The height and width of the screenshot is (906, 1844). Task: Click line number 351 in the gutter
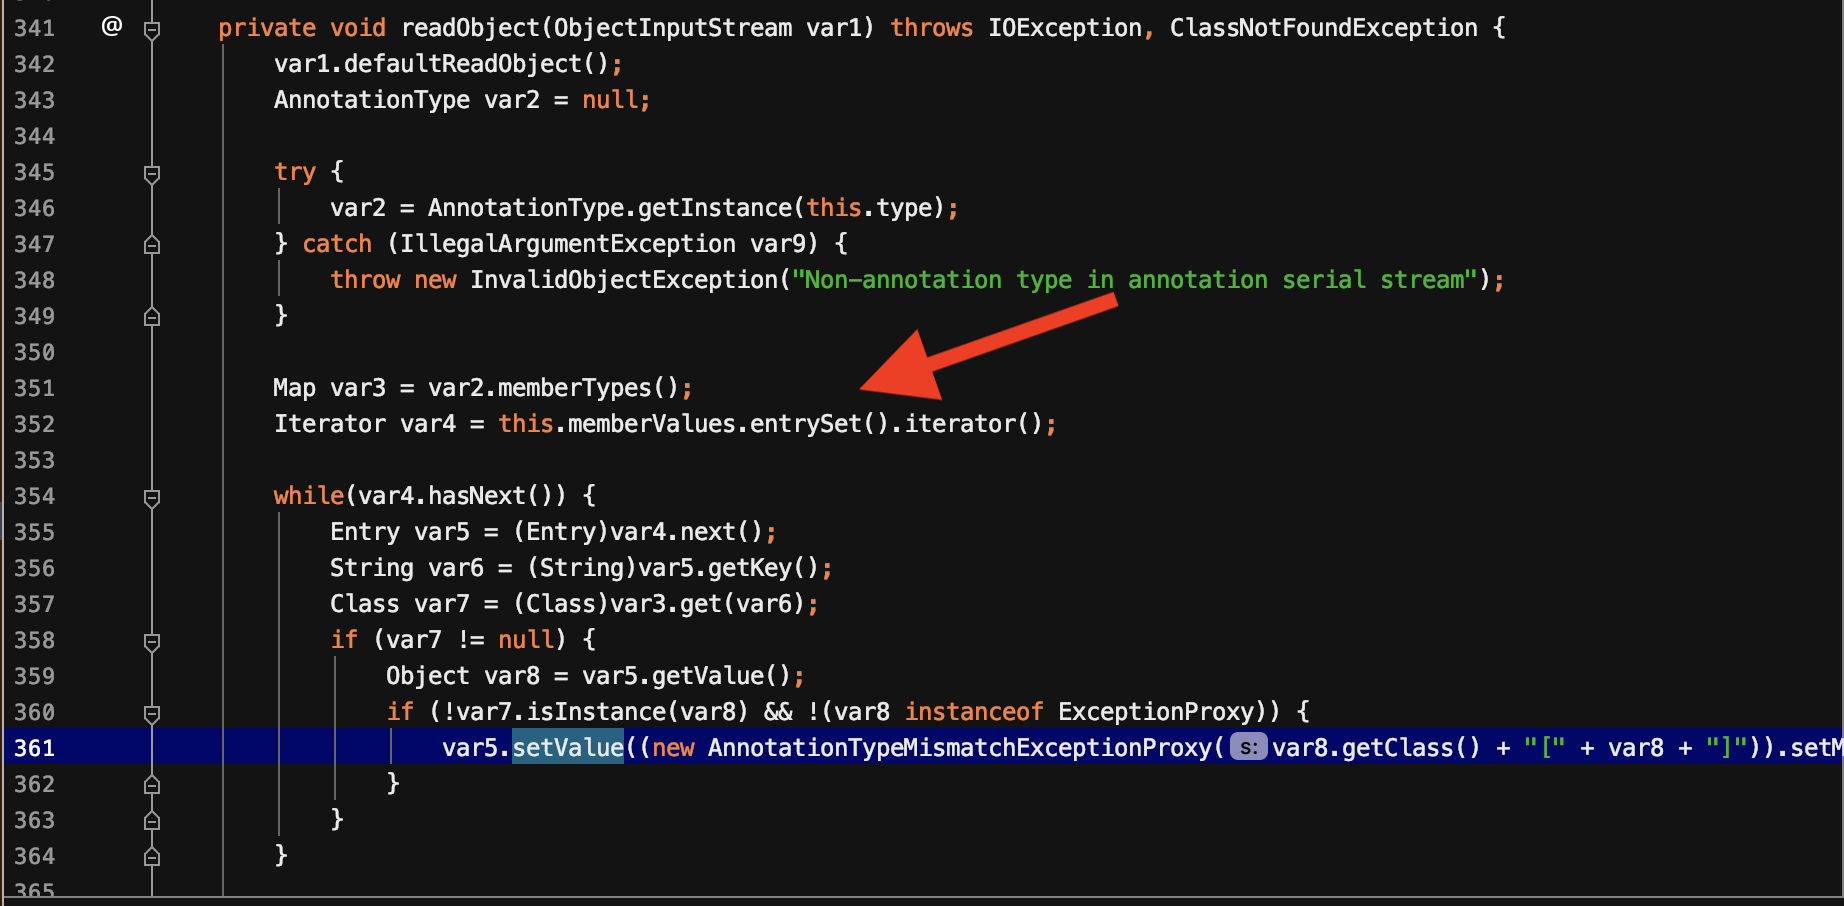click(35, 388)
